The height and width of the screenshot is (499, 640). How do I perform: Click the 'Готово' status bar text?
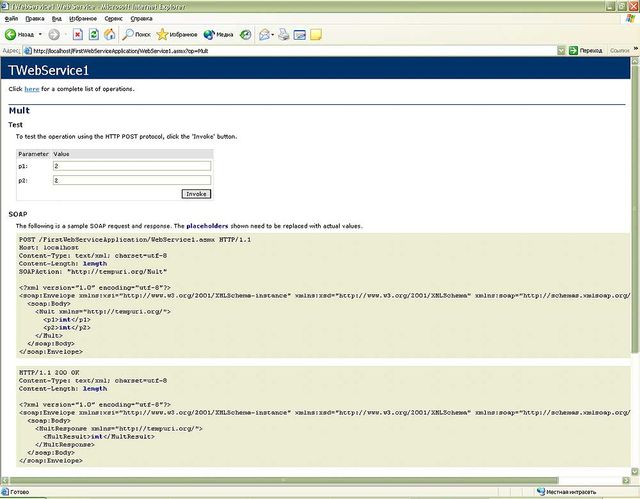pyautogui.click(x=20, y=492)
